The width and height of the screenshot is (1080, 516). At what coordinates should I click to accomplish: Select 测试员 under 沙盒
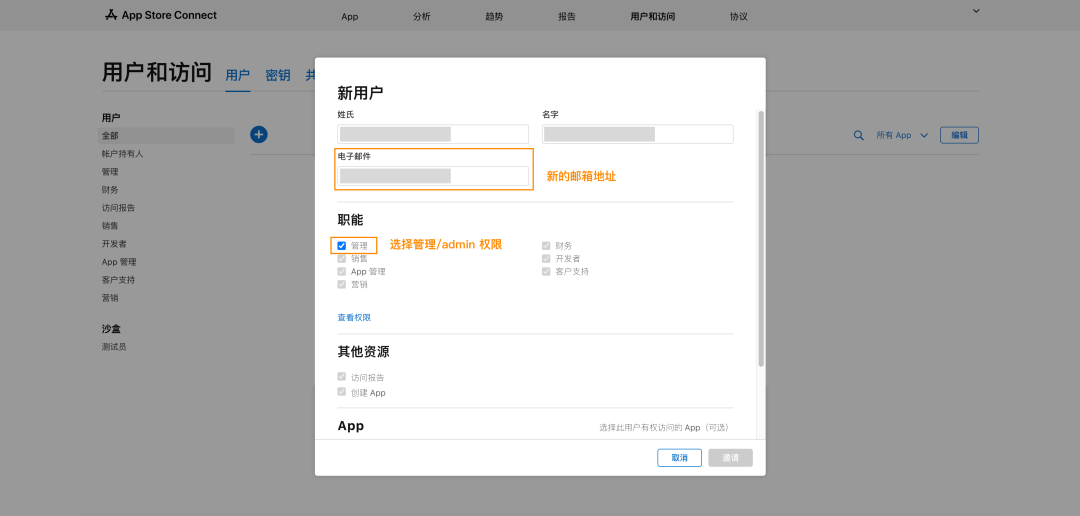(114, 347)
